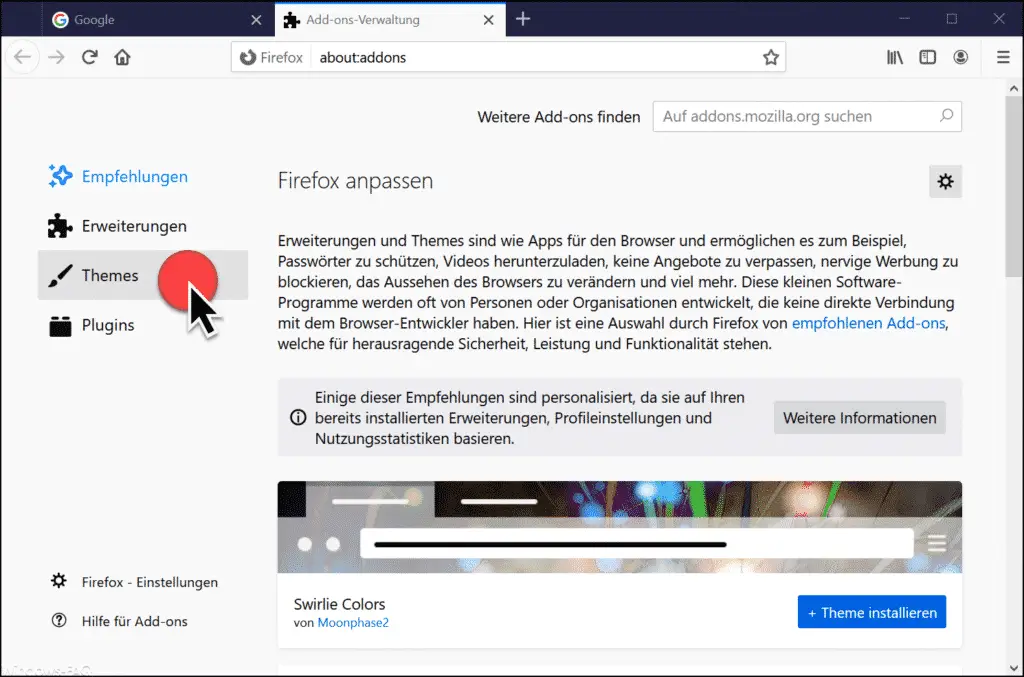1024x677 pixels.
Task: Toggle the sidebar view icon
Action: [927, 57]
